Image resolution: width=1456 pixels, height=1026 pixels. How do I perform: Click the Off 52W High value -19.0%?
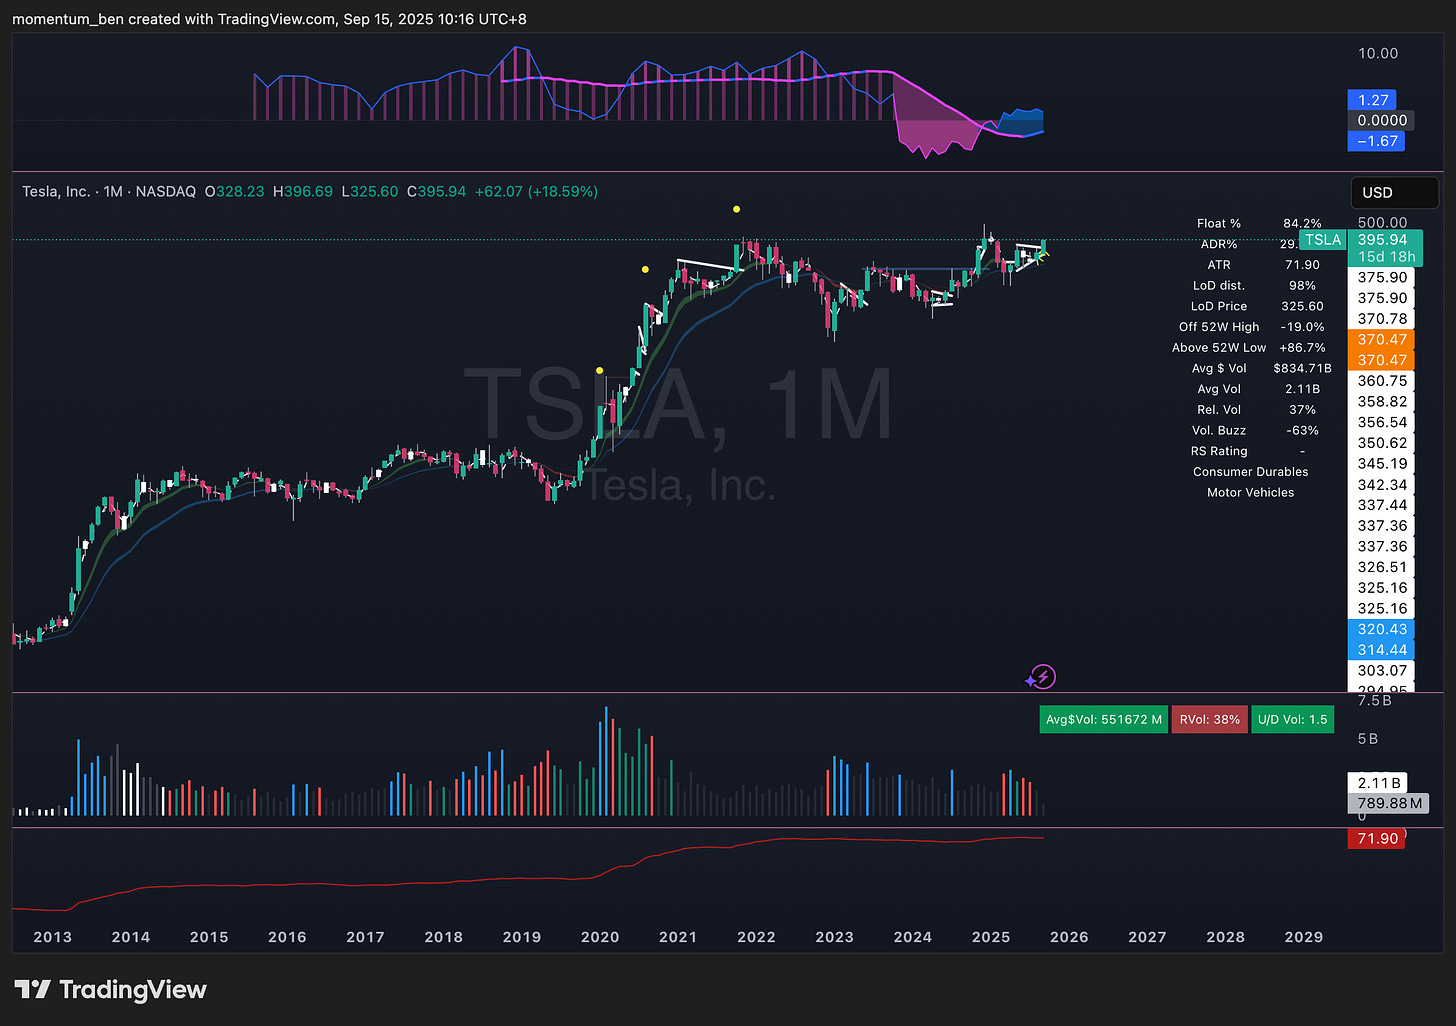click(1302, 327)
